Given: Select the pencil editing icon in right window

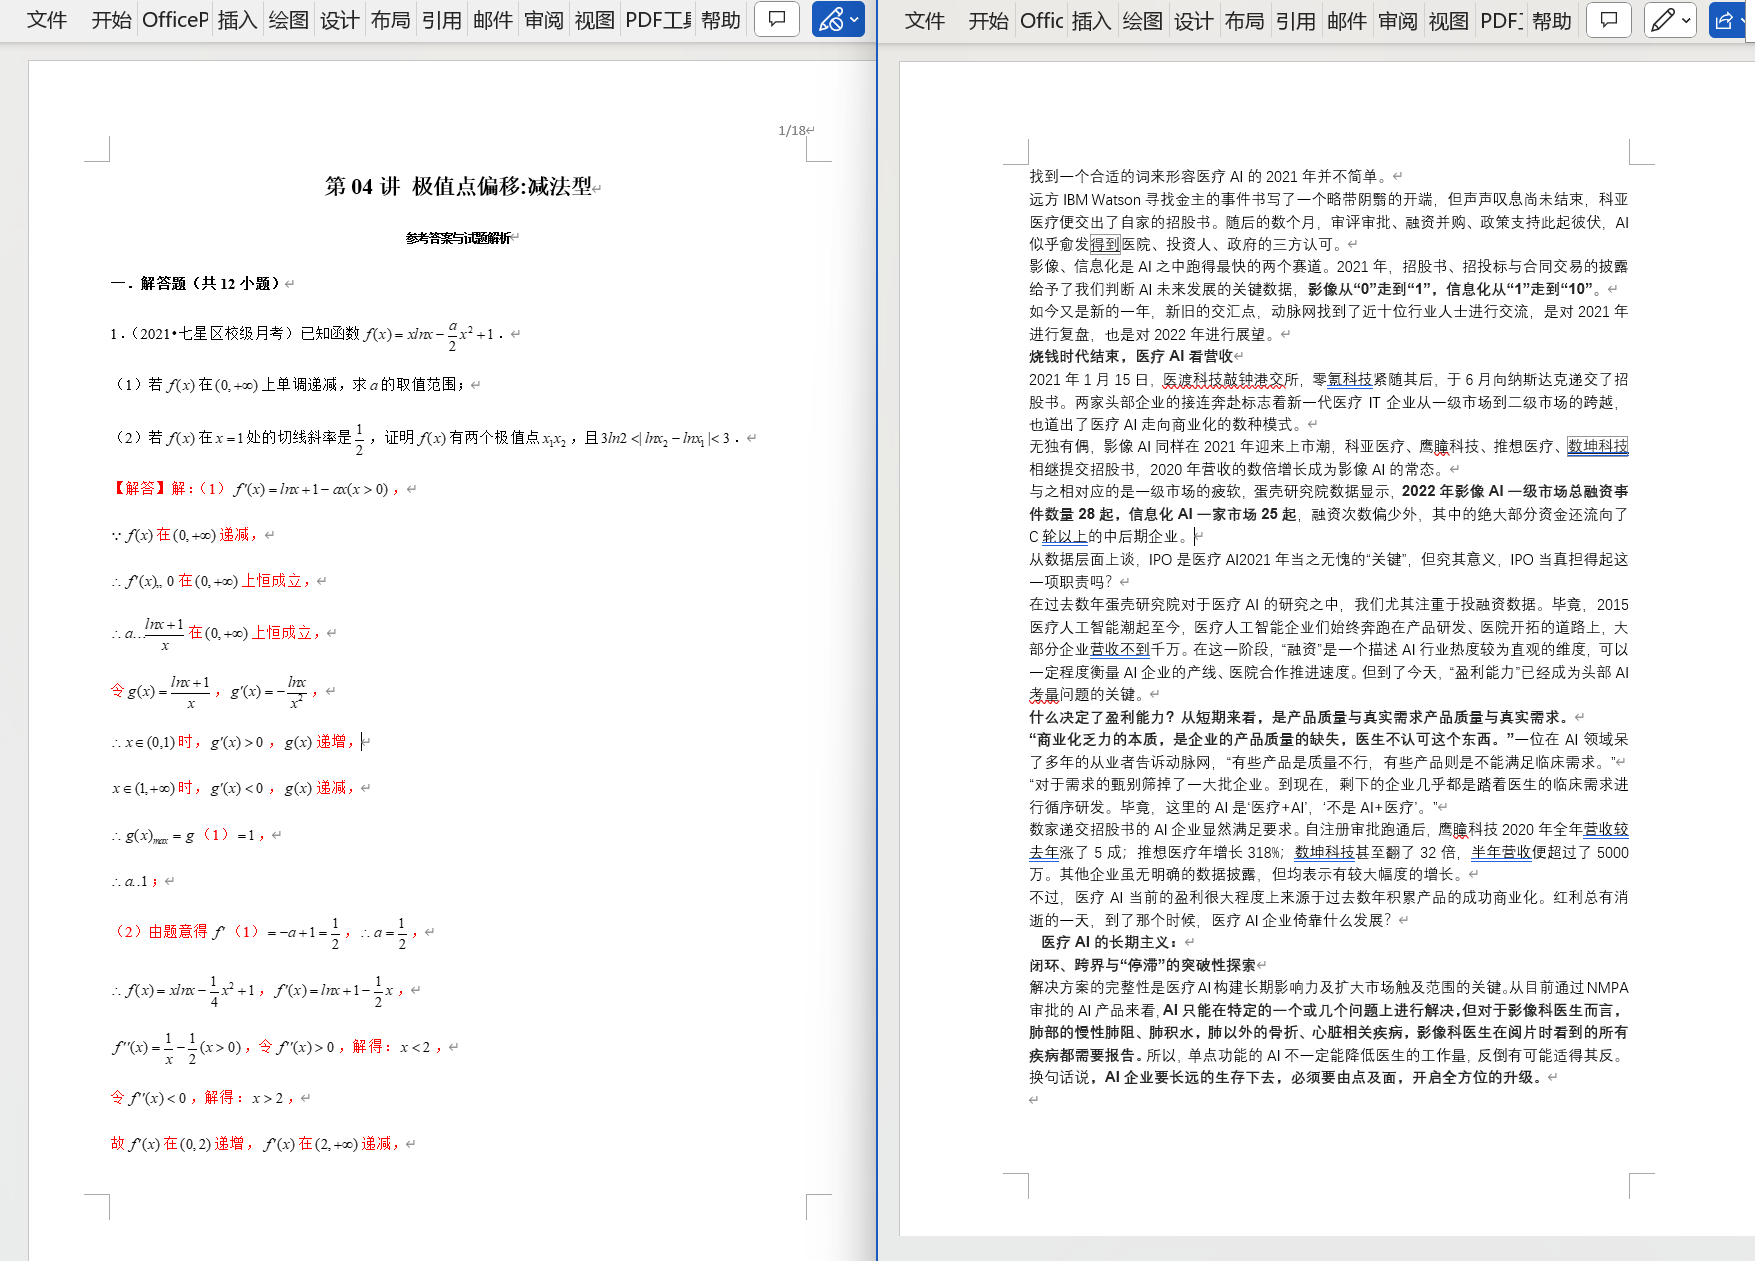Looking at the screenshot, I should 1663,19.
